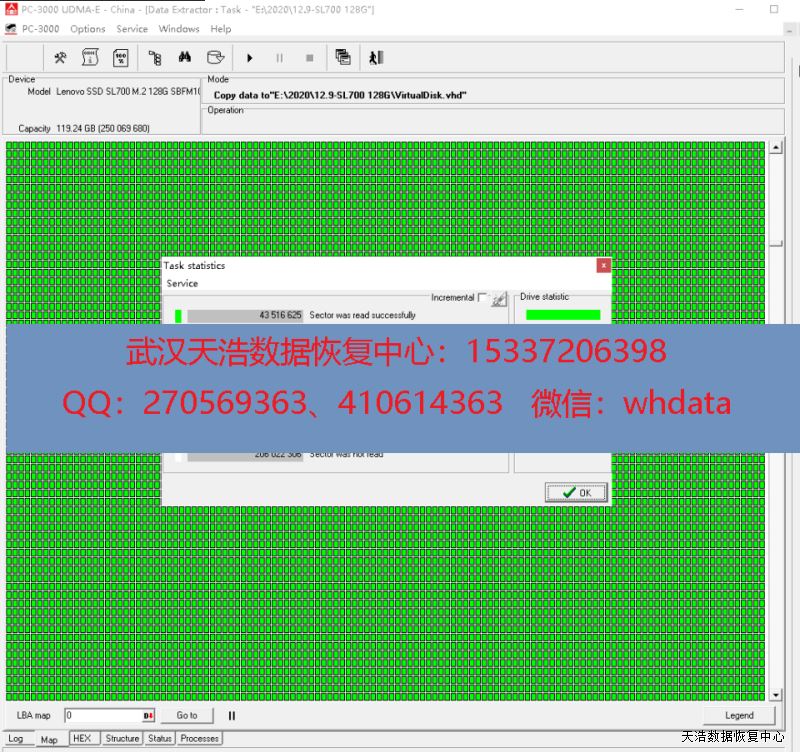Open the LBA map field selector arrow
Image resolution: width=800 pixels, height=752 pixels.
149,715
